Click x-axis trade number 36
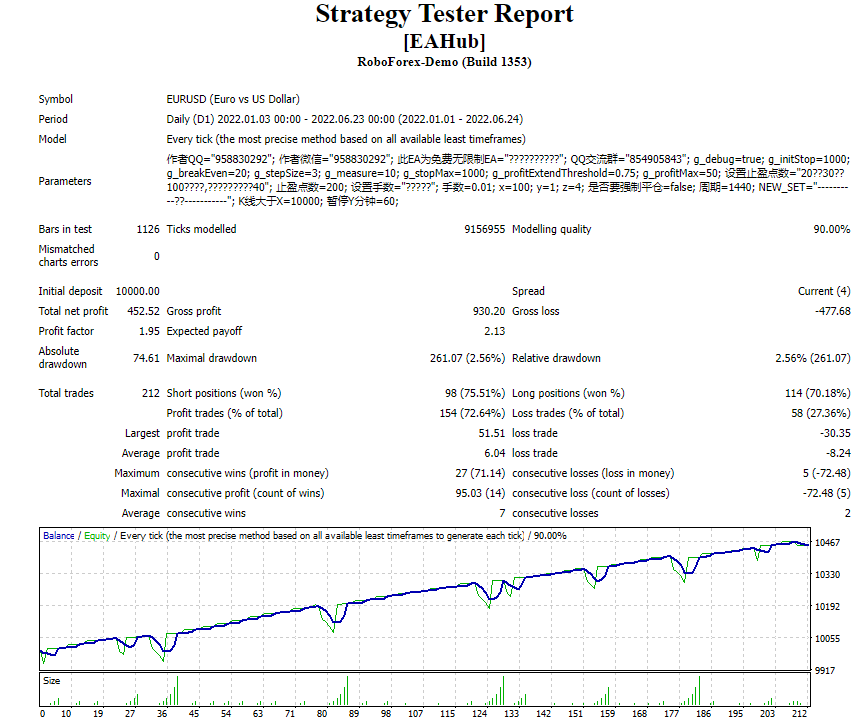The height and width of the screenshot is (724, 862). point(162,714)
